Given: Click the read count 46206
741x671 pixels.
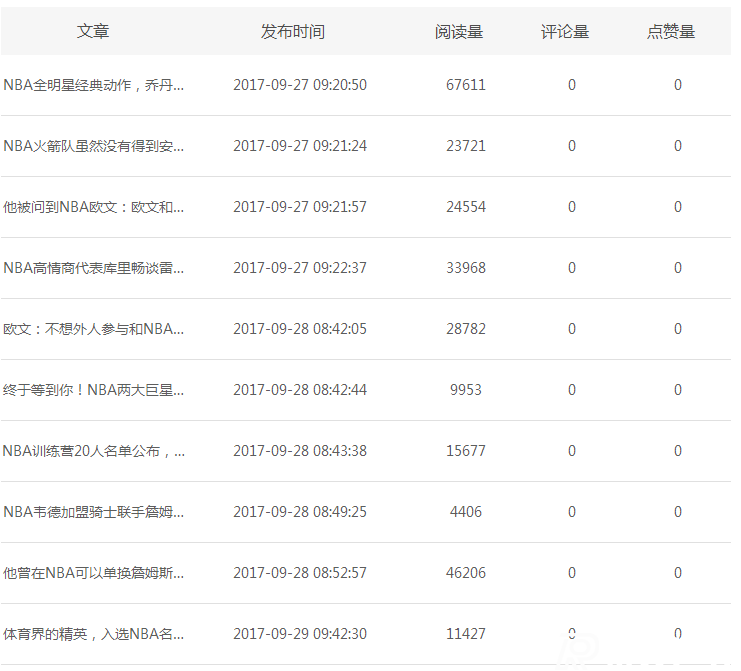Looking at the screenshot, I should [466, 573].
